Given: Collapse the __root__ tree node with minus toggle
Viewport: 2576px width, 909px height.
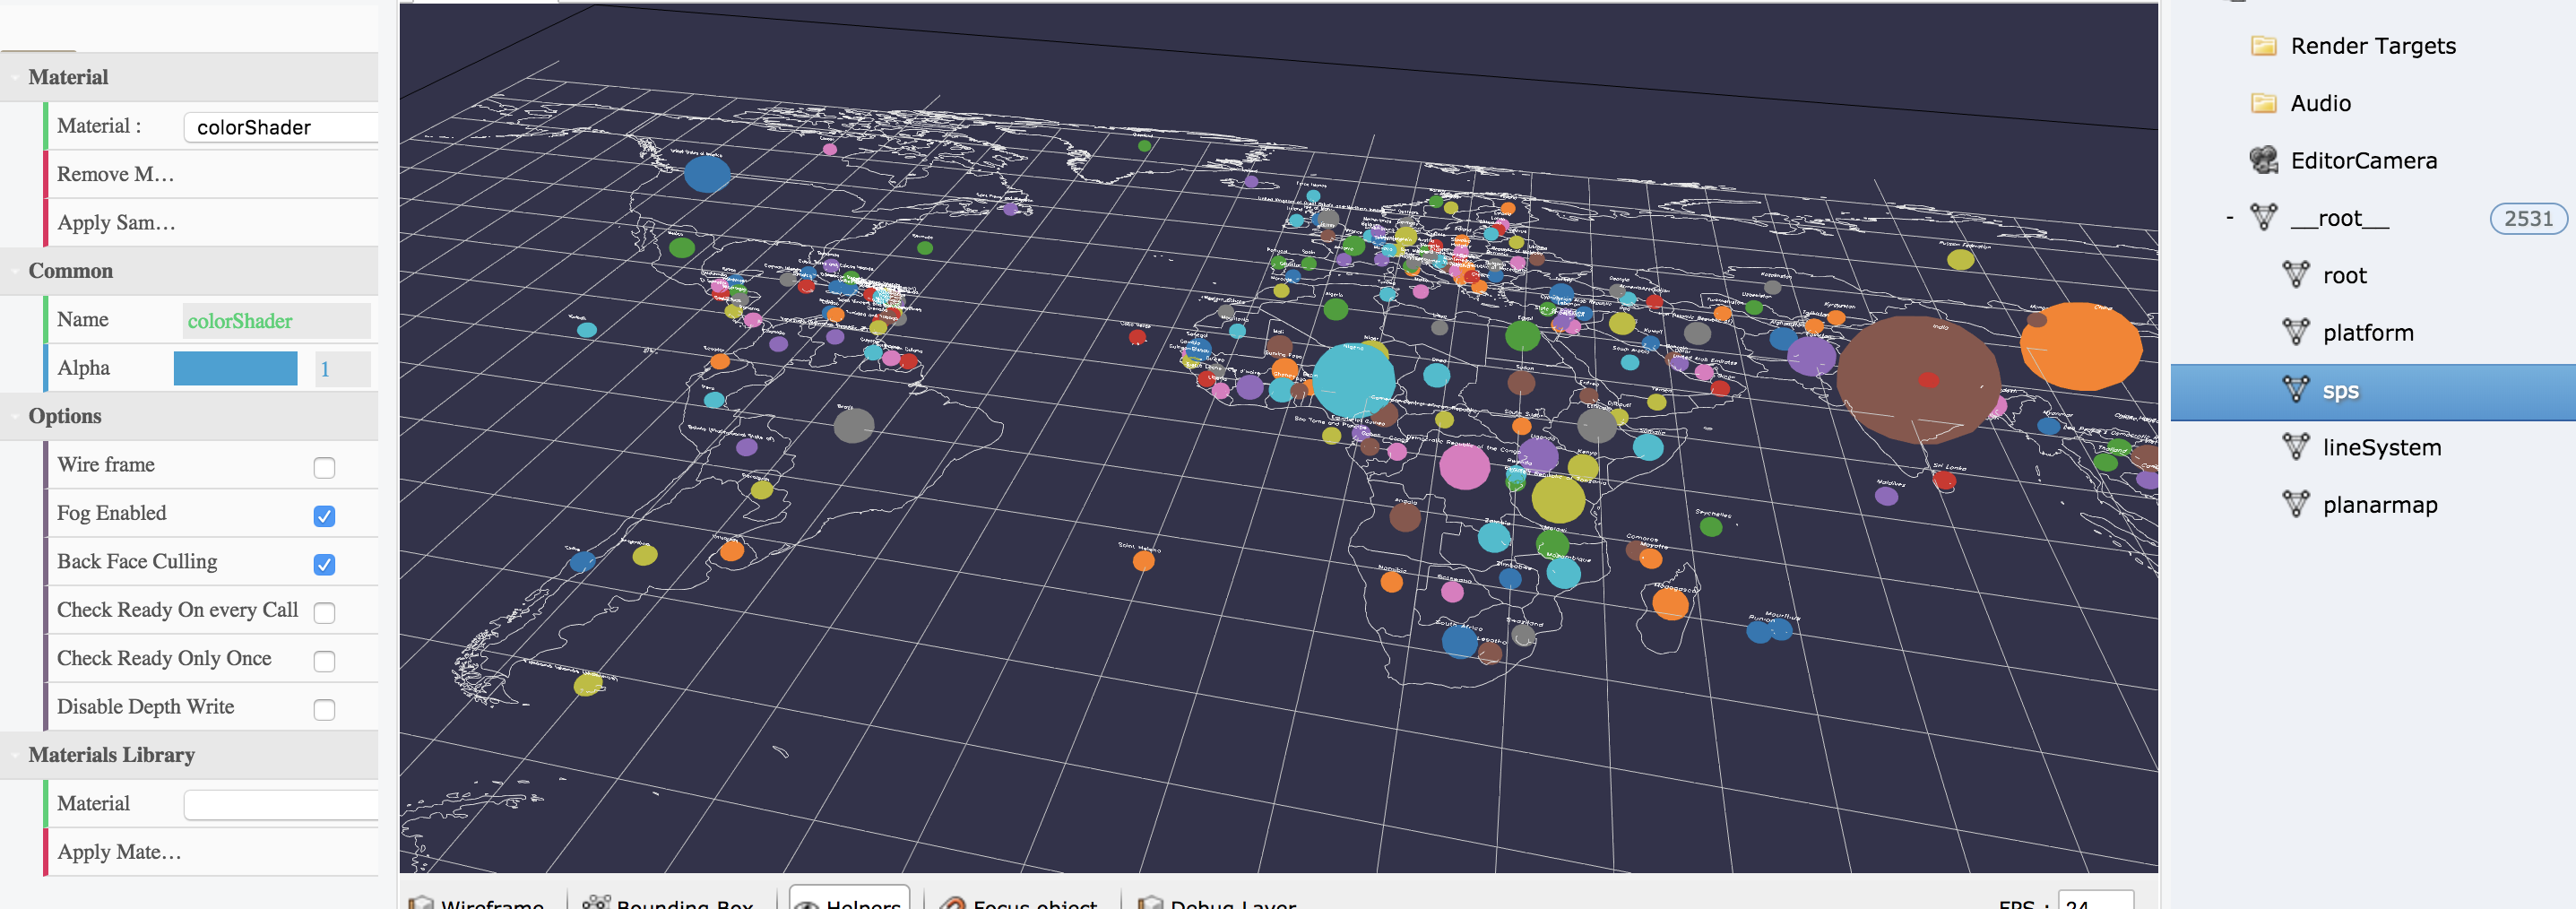Looking at the screenshot, I should point(2229,217).
